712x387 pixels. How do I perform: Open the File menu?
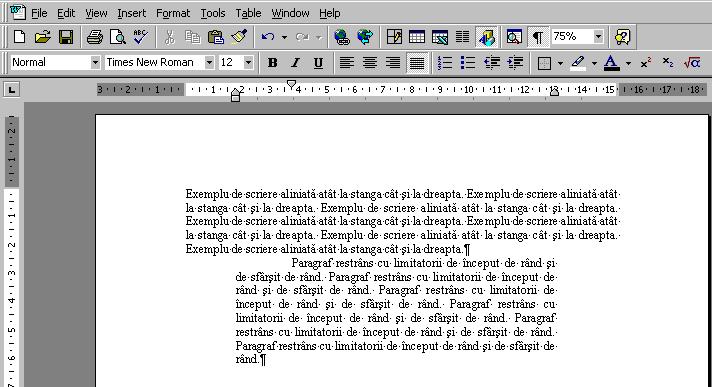39,13
